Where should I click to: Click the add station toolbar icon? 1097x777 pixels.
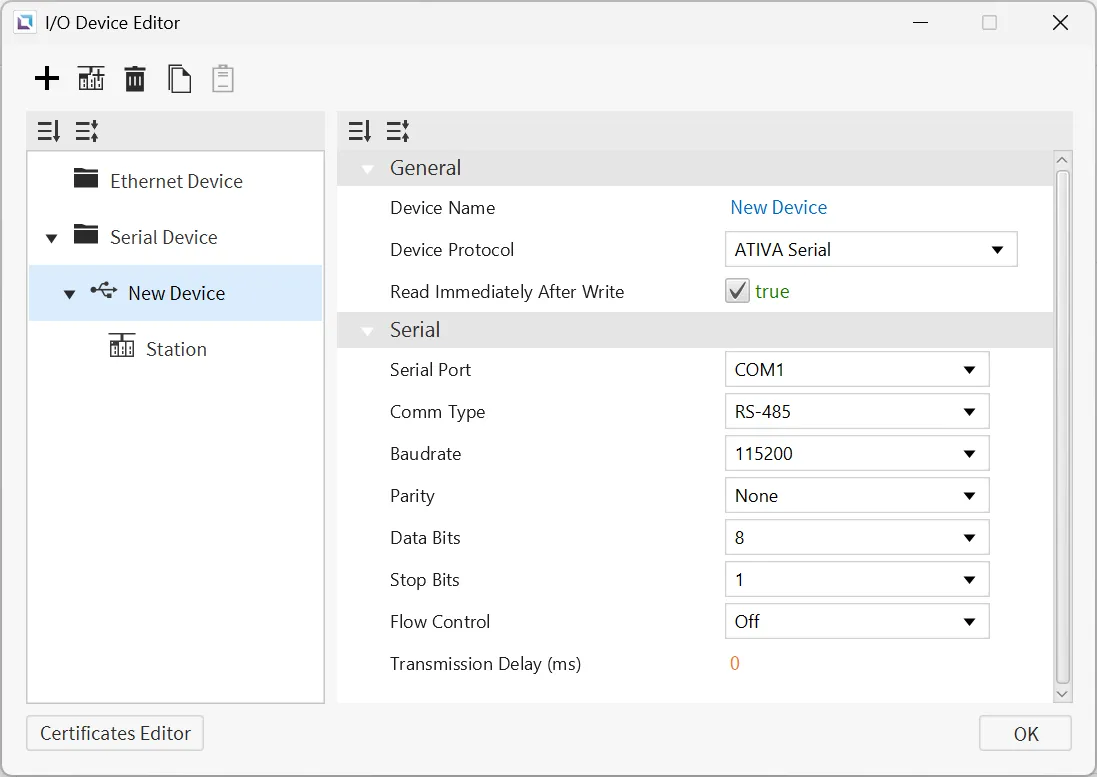pyautogui.click(x=91, y=79)
